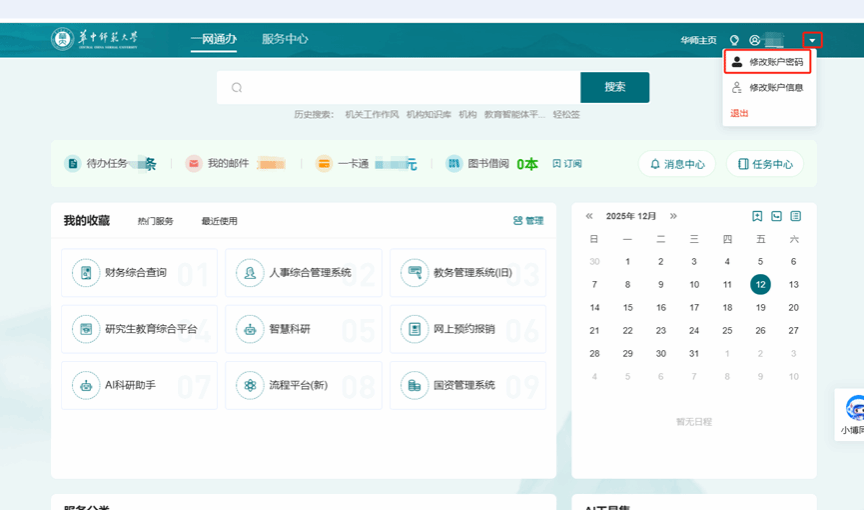Click the list view icon above the calendar
The height and width of the screenshot is (510, 864).
coord(795,216)
